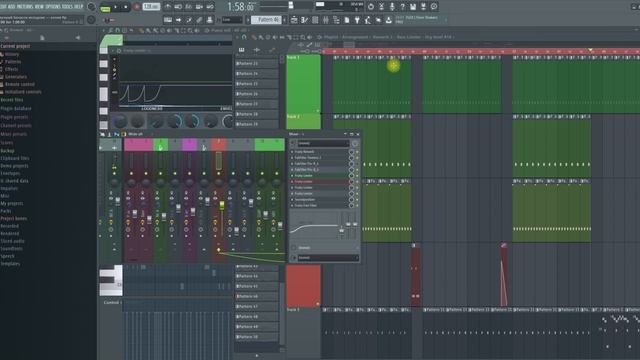This screenshot has height=360, width=640.
Task: Click the green Track 1 header
Action: tap(303, 84)
